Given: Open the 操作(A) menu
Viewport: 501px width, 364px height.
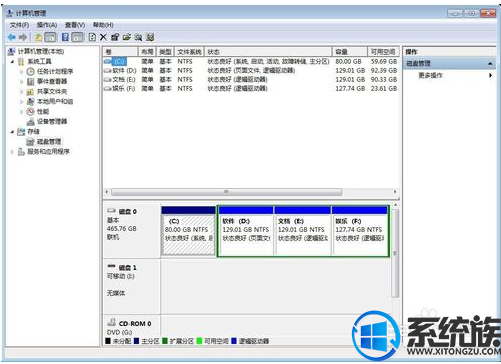Looking at the screenshot, I should coord(47,25).
